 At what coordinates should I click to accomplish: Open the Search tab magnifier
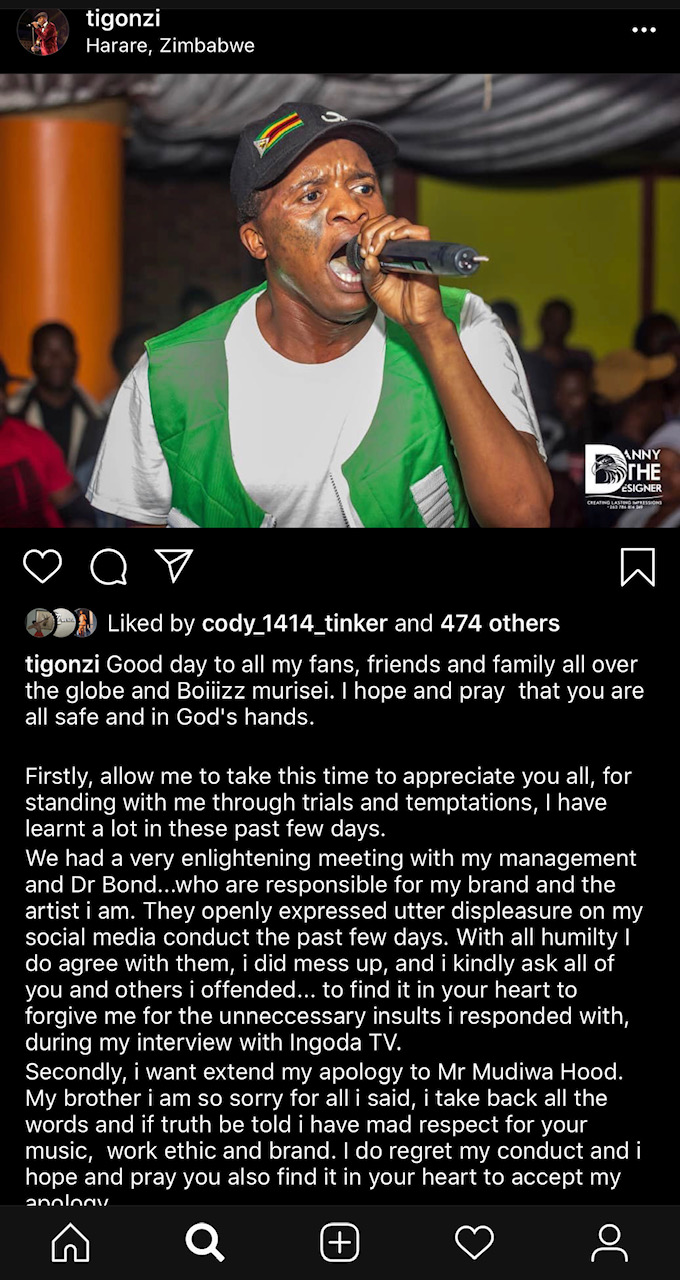point(204,1243)
